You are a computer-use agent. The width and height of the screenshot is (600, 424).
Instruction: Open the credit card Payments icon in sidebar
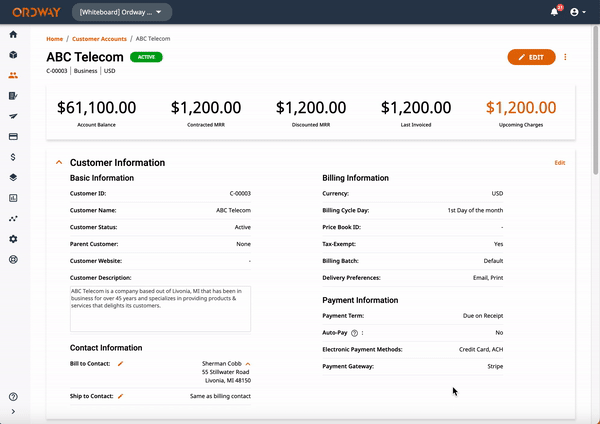tap(13, 137)
